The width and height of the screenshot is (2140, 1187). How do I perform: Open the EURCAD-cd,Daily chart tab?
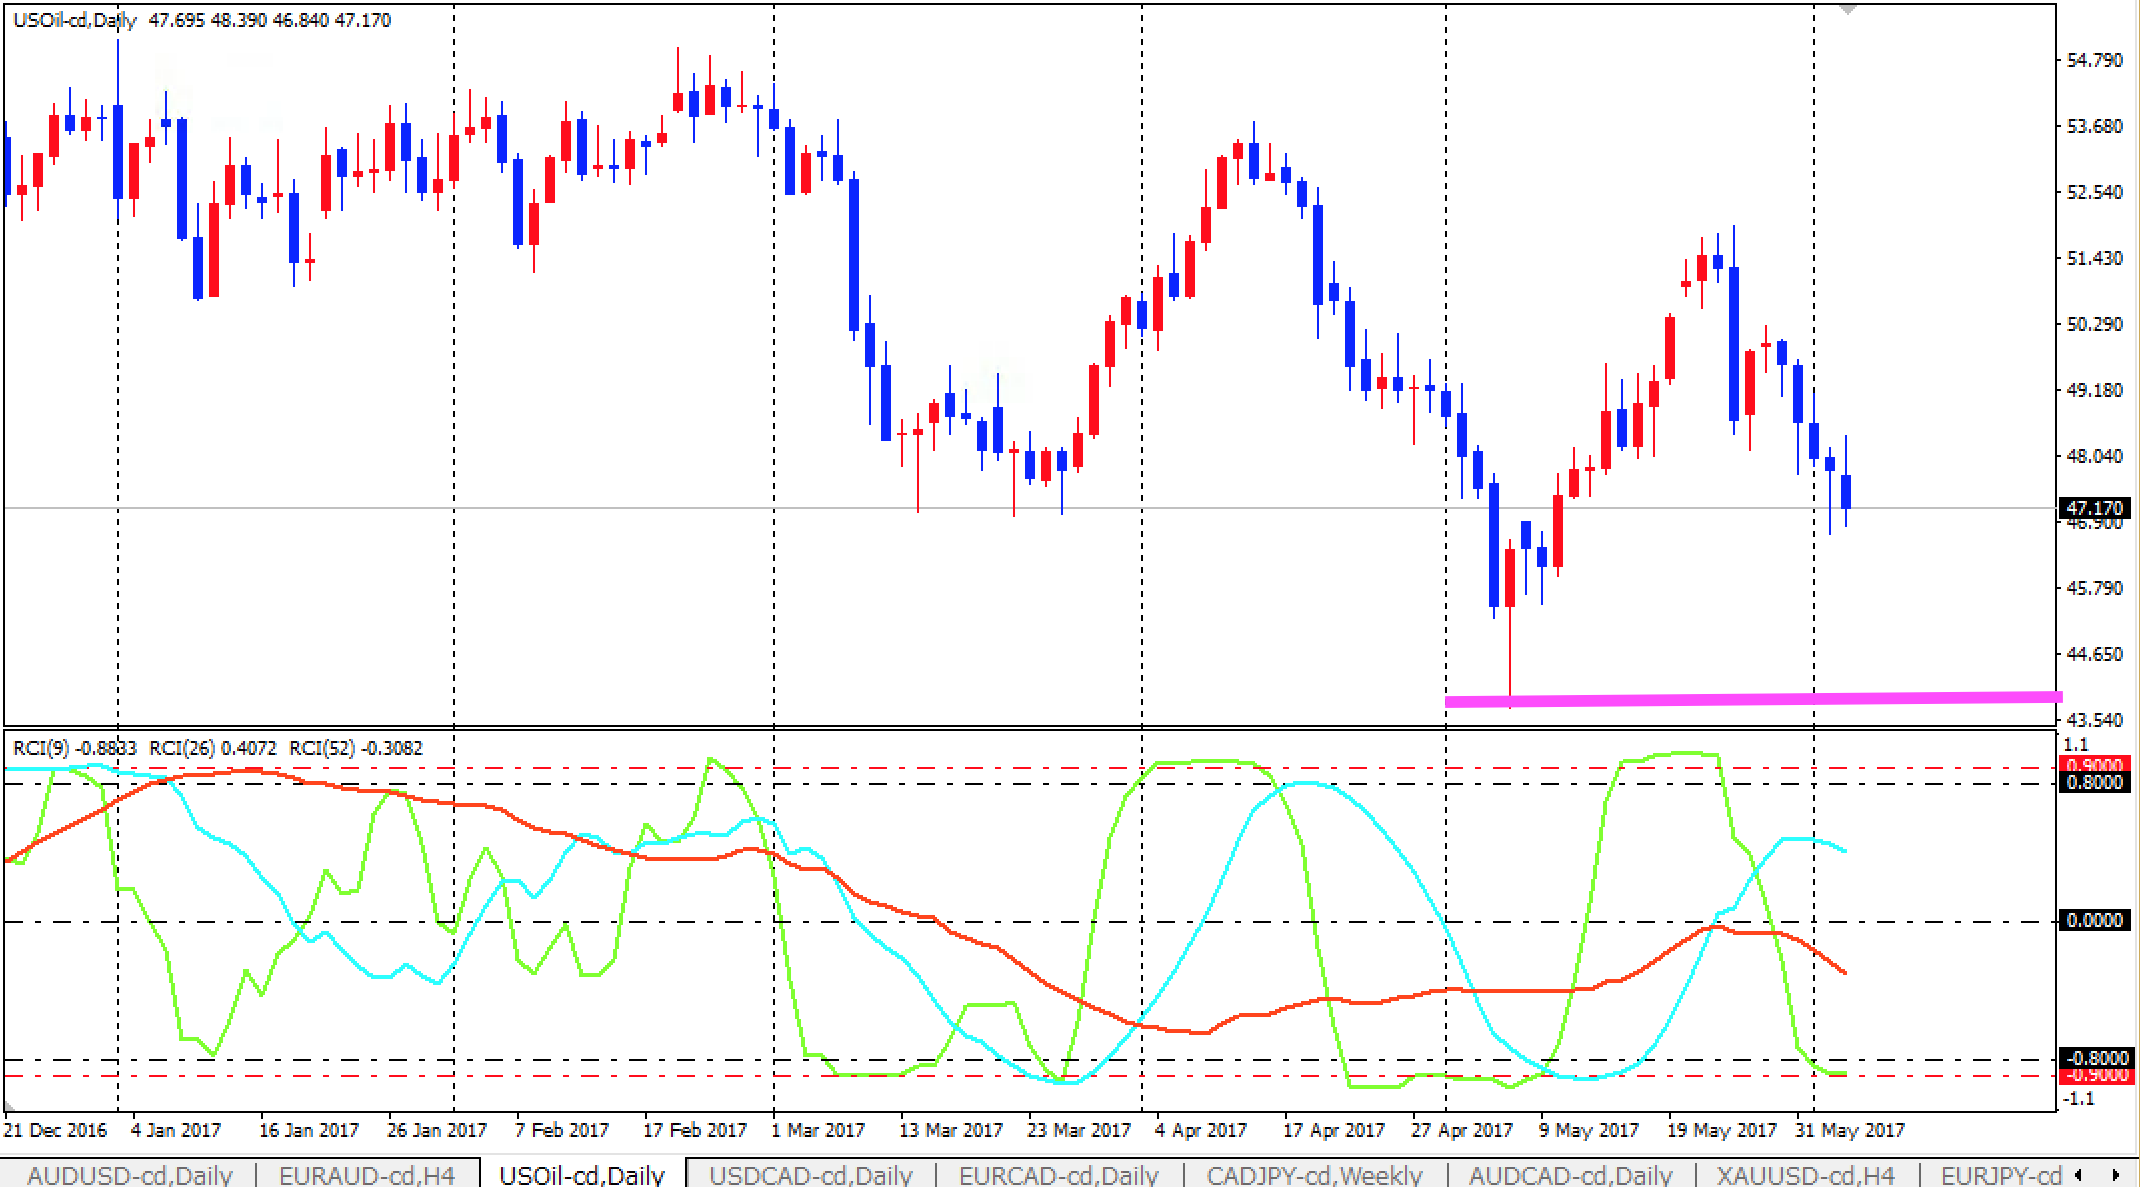[1059, 1175]
